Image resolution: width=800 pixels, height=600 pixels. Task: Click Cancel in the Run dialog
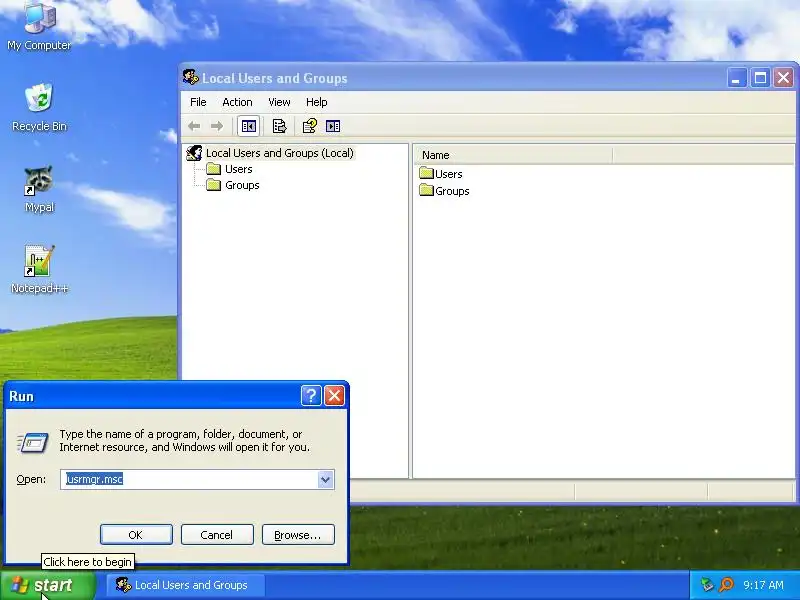(217, 535)
